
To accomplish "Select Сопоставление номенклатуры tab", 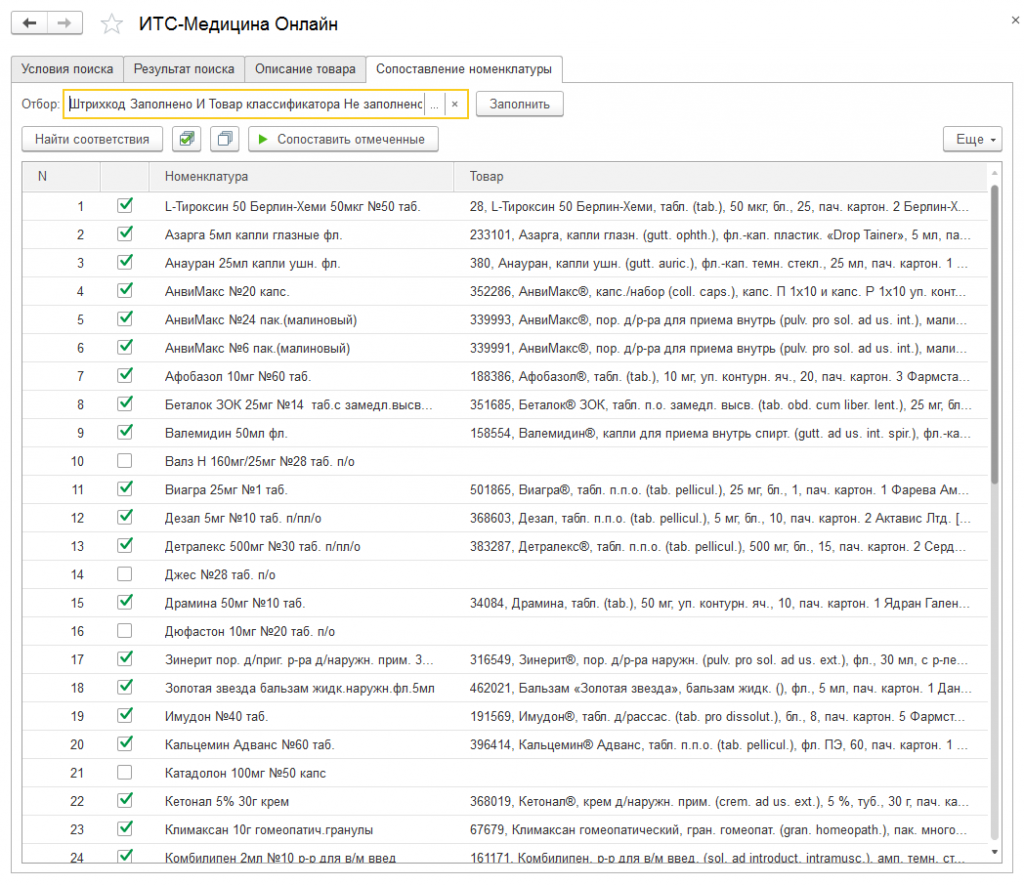I will coord(464,69).
